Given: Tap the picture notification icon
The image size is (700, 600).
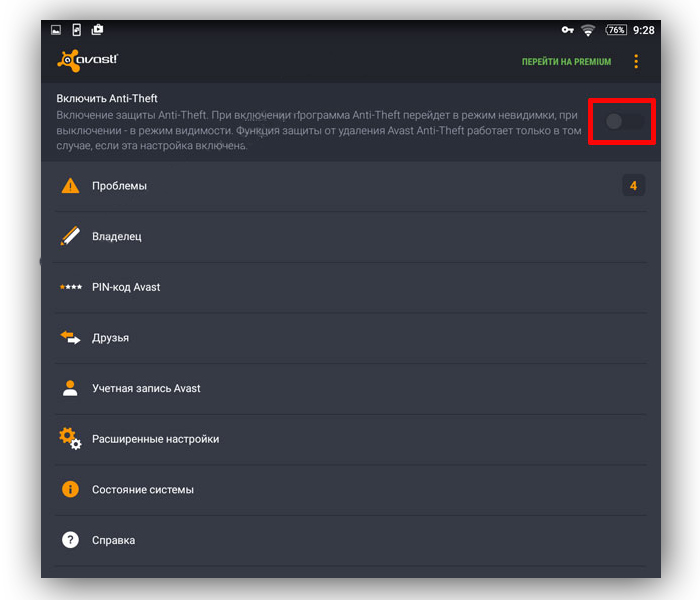Looking at the screenshot, I should pos(56,30).
